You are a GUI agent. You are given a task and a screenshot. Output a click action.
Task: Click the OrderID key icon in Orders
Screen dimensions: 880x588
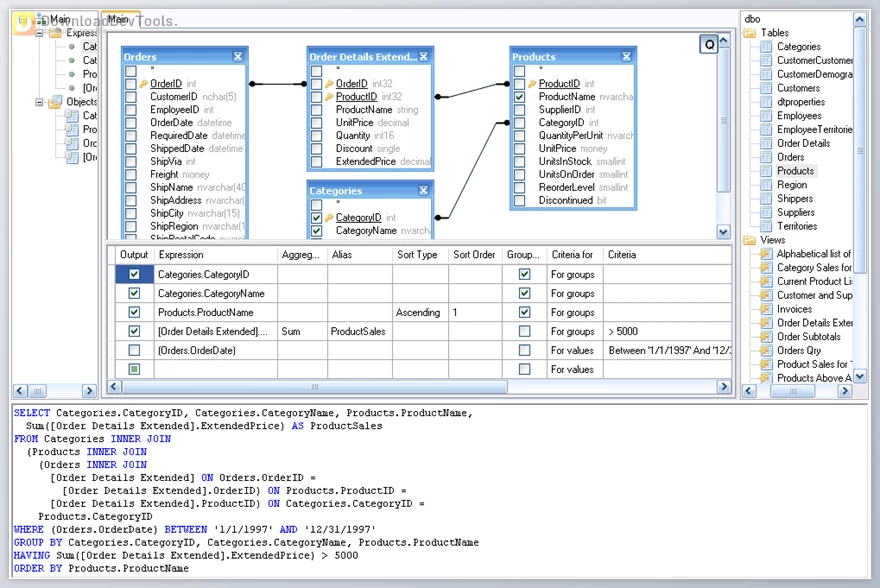click(x=143, y=84)
